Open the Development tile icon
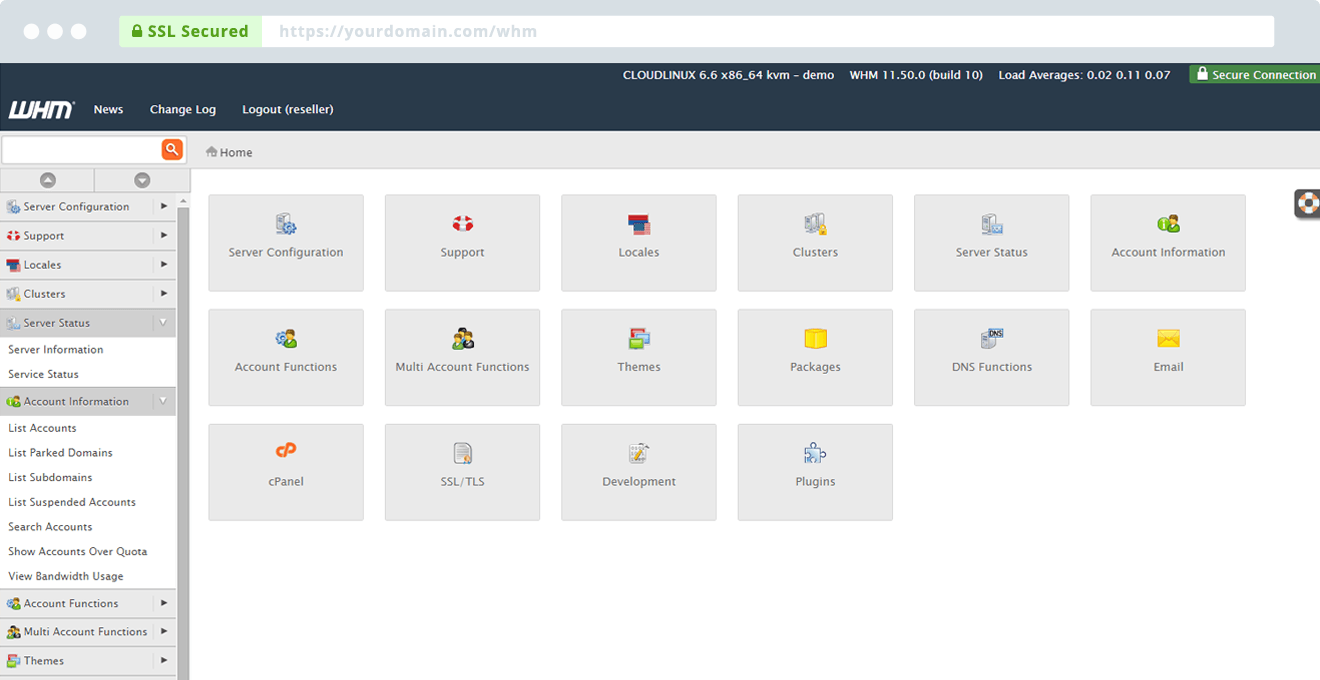 (x=639, y=453)
